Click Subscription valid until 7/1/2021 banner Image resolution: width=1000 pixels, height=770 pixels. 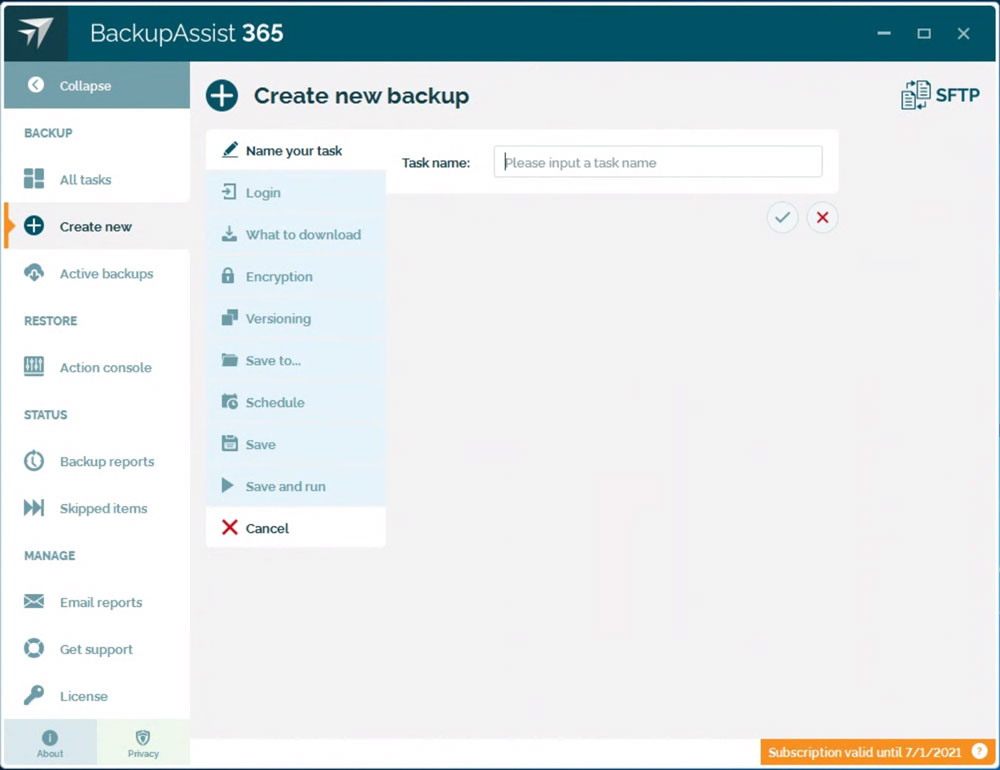pos(878,751)
